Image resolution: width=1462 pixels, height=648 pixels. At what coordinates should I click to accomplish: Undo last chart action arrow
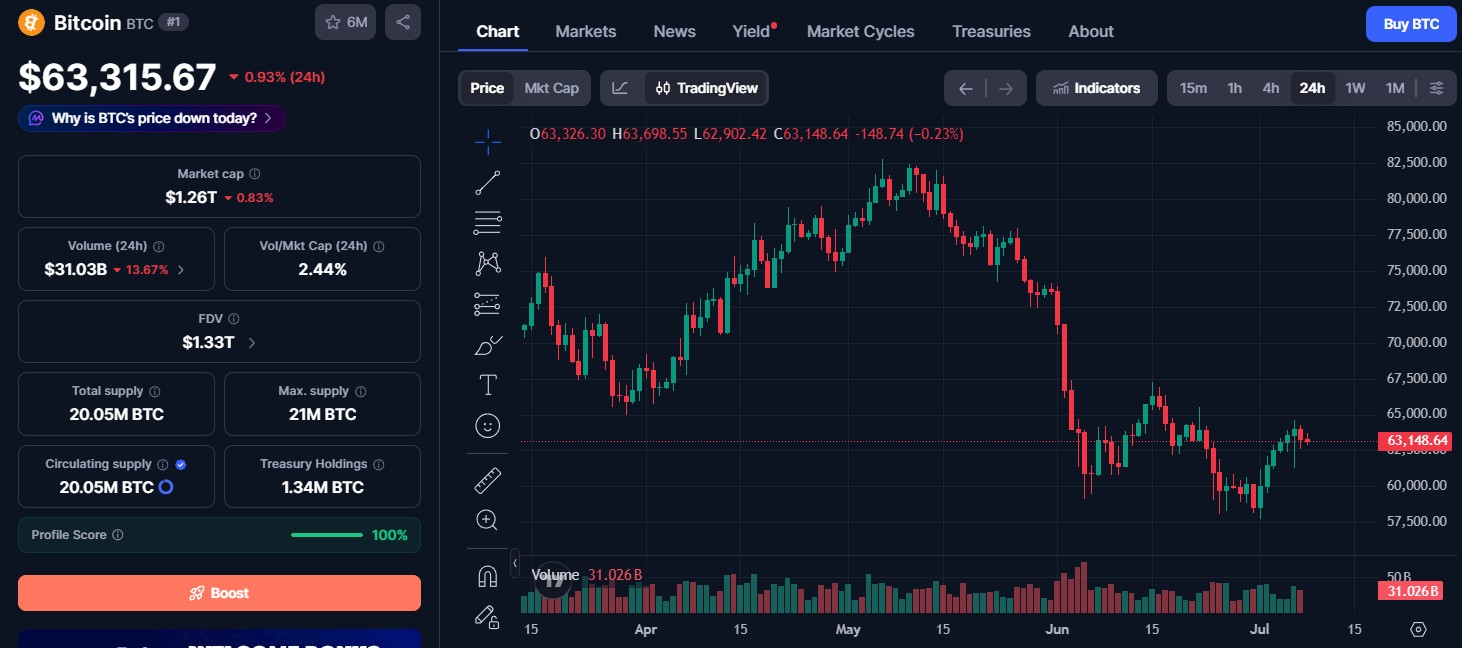pos(966,88)
